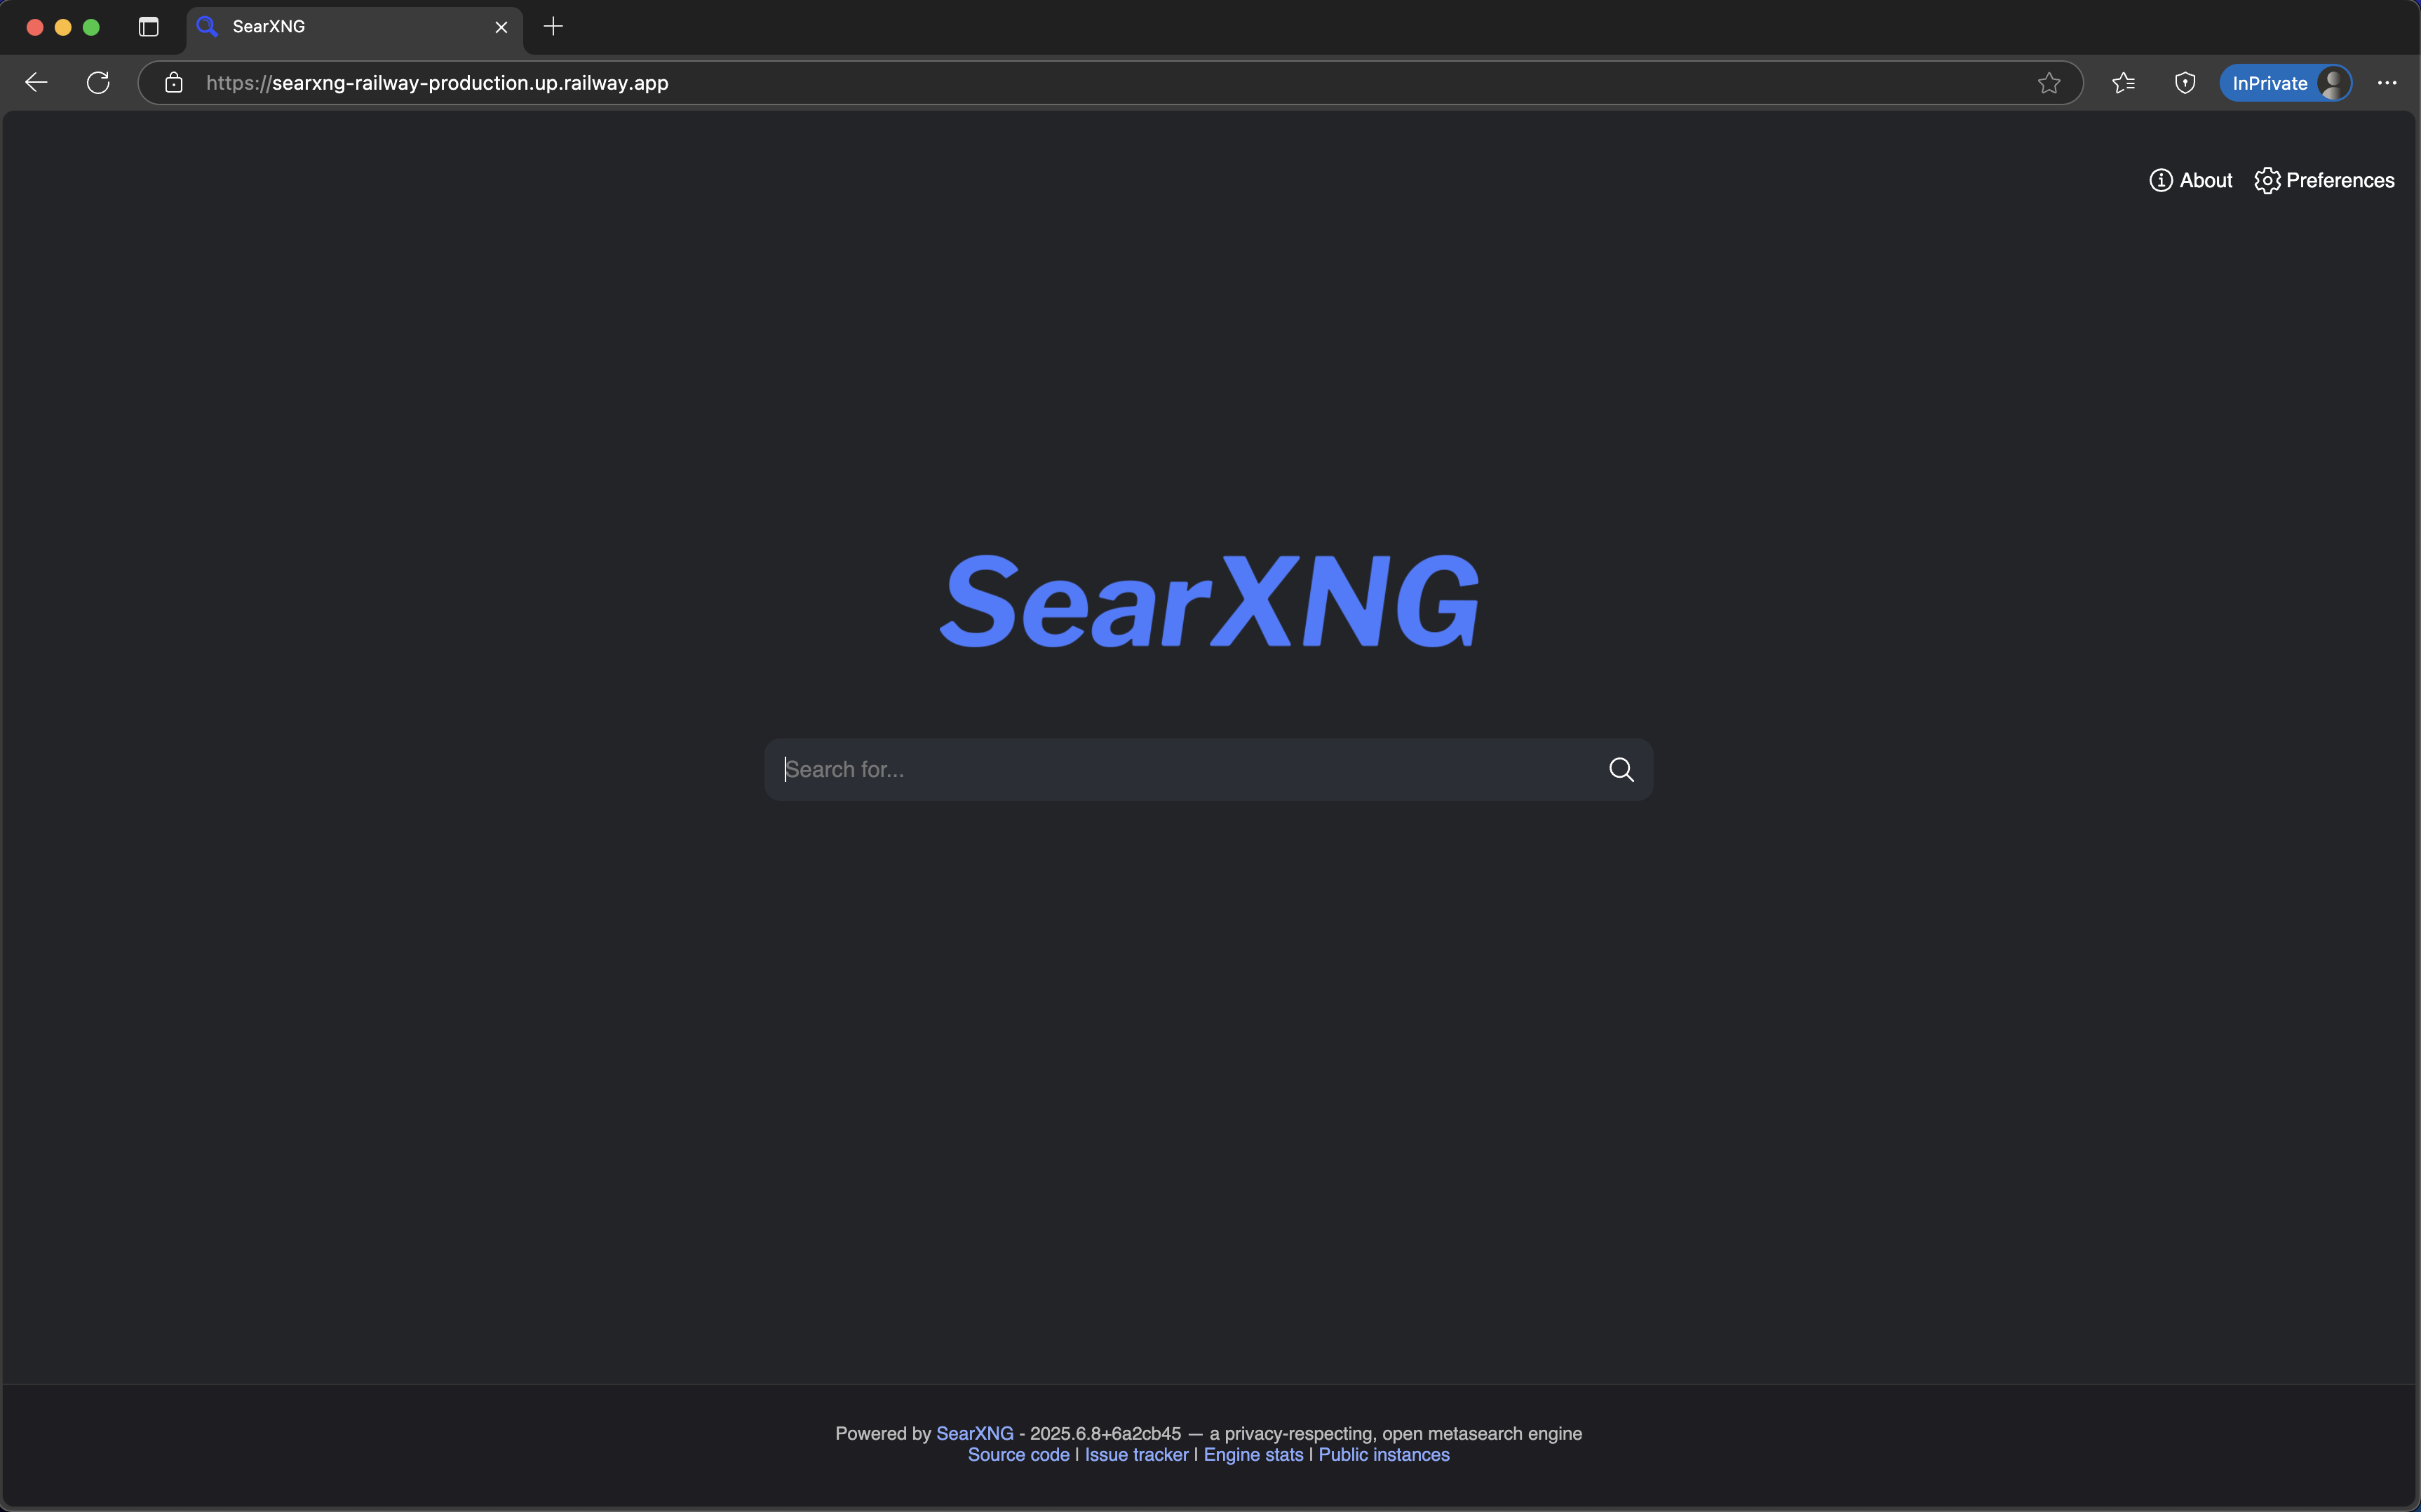Open Engine stats from the footer

click(x=1253, y=1455)
